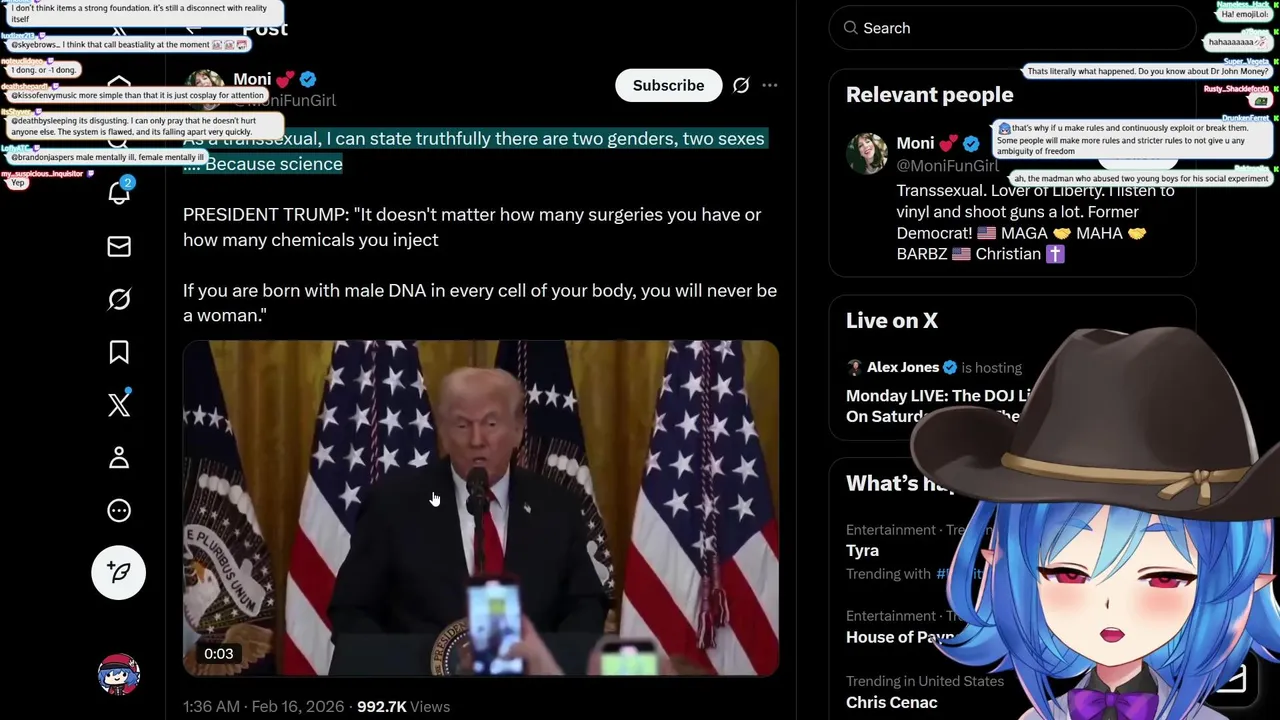Open Moni profile in Relevant people

pyautogui.click(x=928, y=143)
